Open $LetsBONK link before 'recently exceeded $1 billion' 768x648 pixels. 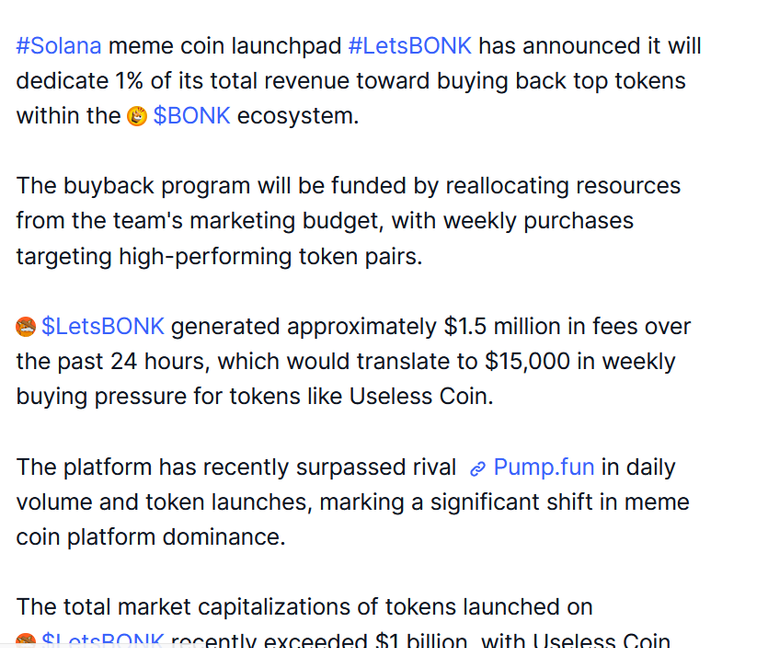103,640
